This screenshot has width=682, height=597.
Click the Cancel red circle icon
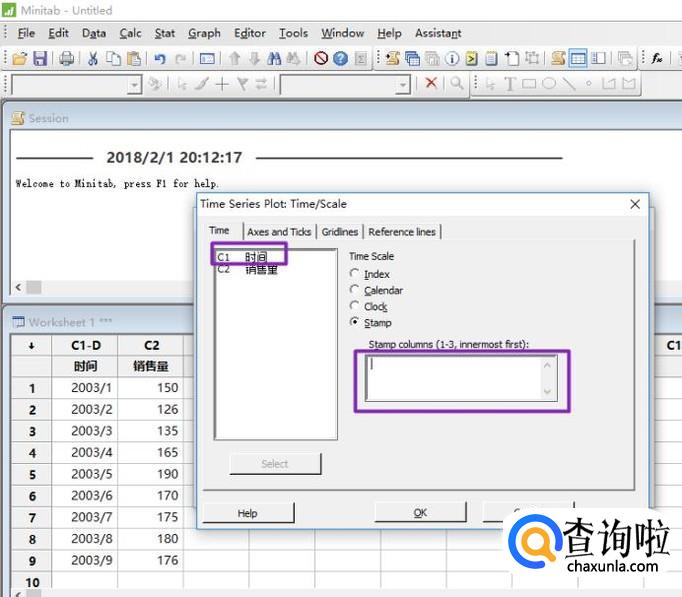coord(321,58)
